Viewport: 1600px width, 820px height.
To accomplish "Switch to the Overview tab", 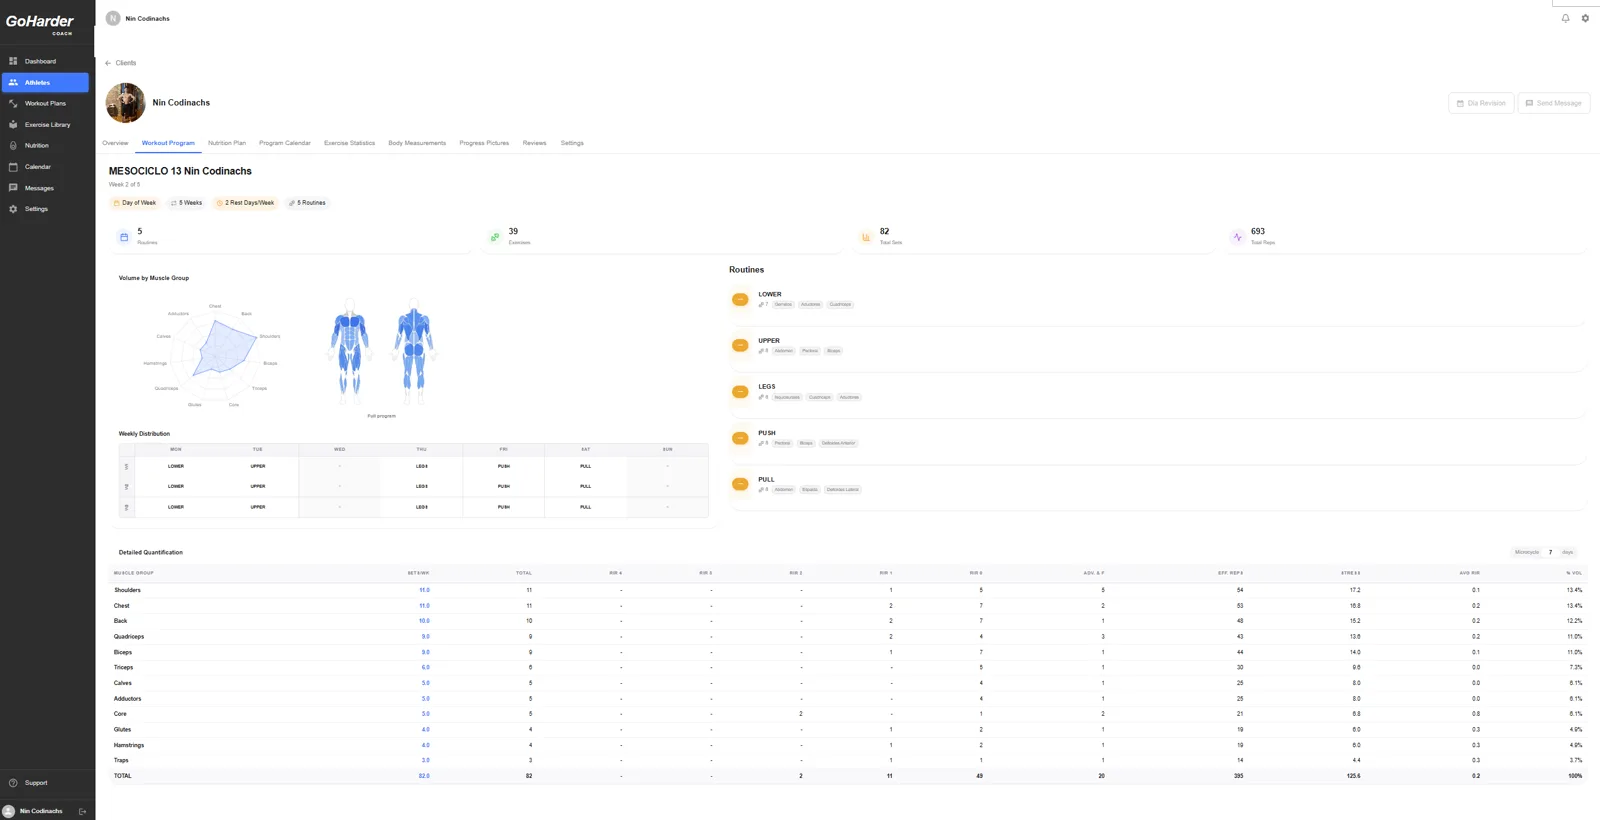I will pyautogui.click(x=115, y=143).
